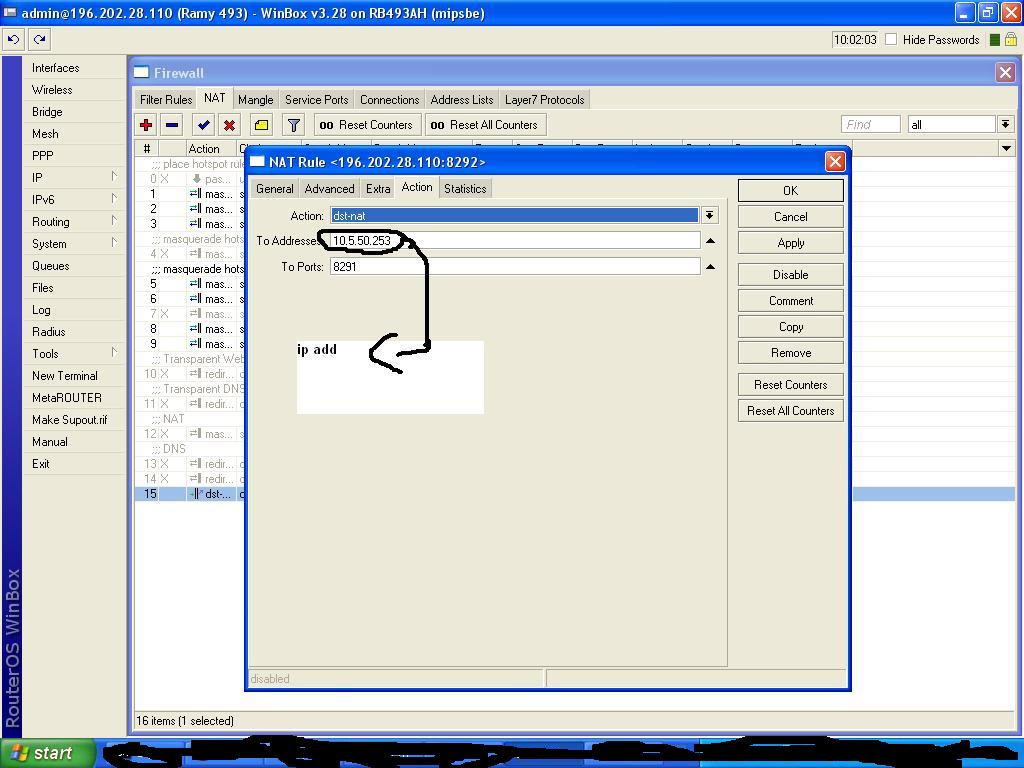Image resolution: width=1024 pixels, height=768 pixels.
Task: Click inside the Find input field
Action: [868, 123]
